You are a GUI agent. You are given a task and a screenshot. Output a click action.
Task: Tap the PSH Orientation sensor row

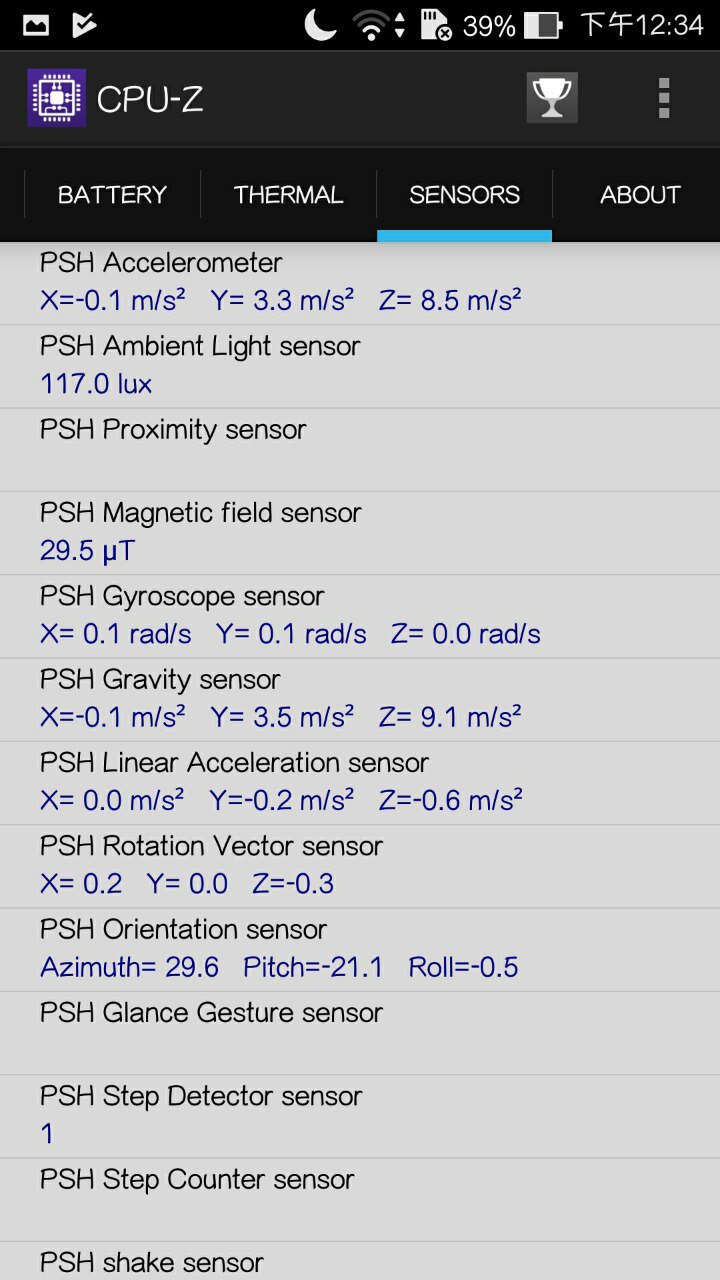360,949
